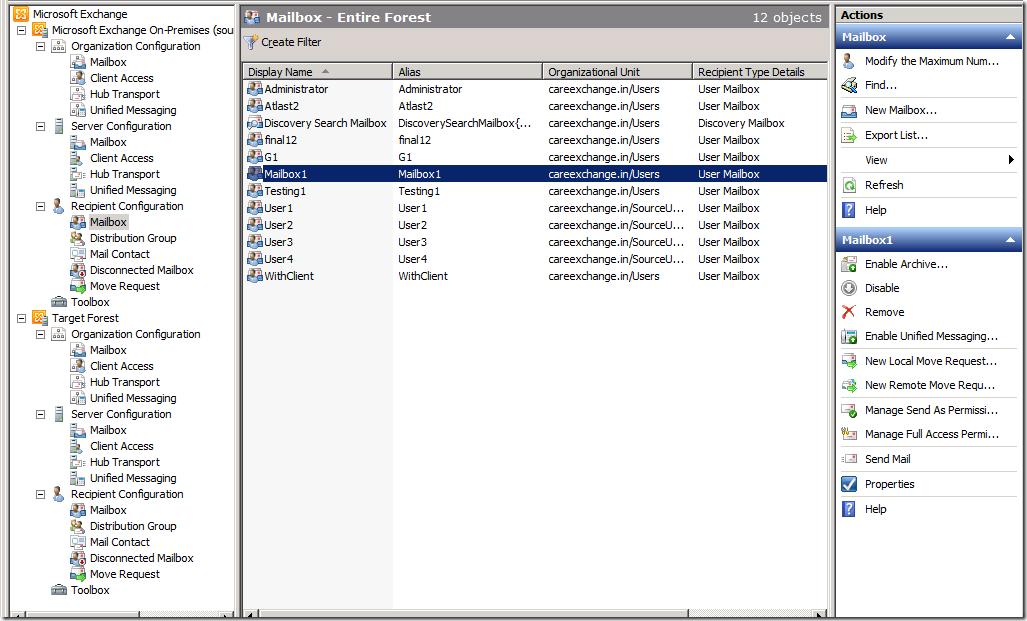
Task: Click the Manage Full Access Permission icon
Action: [x=849, y=434]
